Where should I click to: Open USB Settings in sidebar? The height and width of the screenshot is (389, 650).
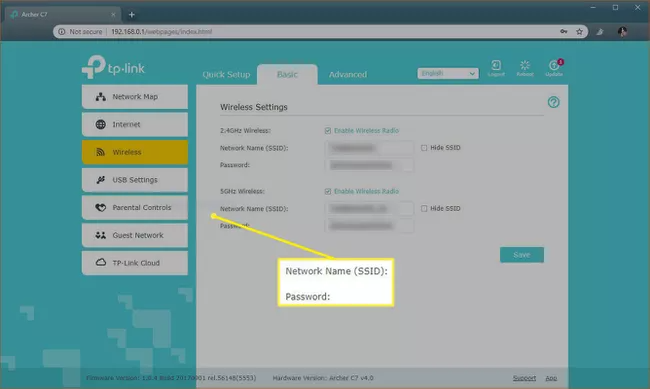tap(135, 180)
